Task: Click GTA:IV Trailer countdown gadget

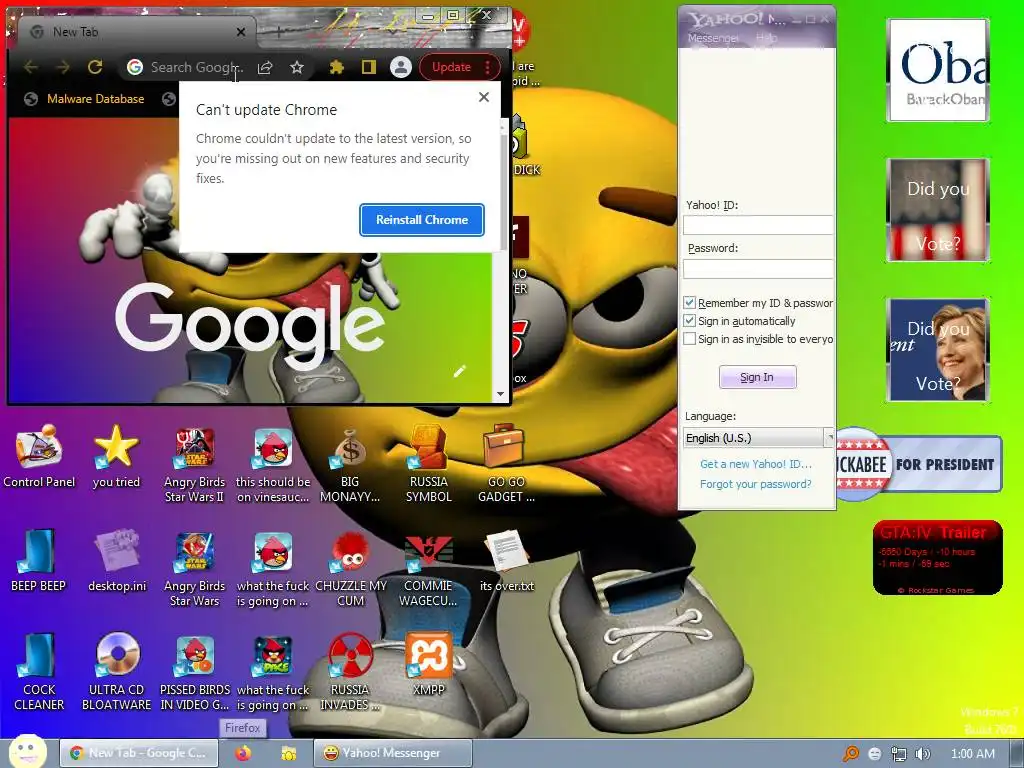Action: click(x=937, y=557)
